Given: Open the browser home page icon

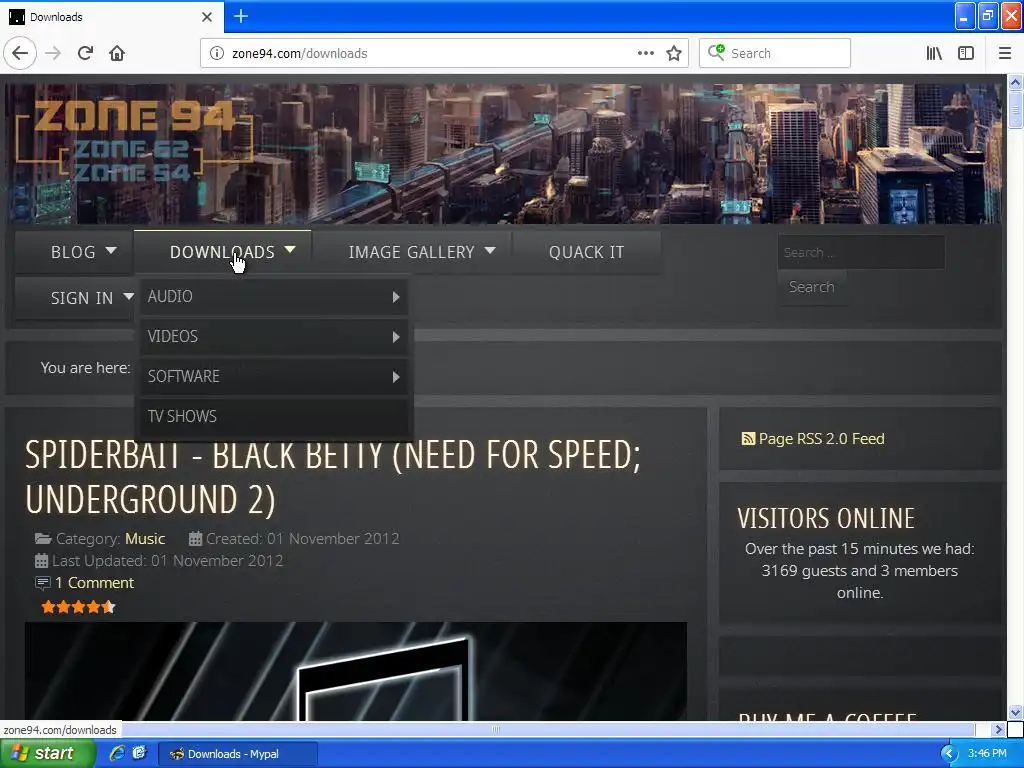Looking at the screenshot, I should coord(117,53).
